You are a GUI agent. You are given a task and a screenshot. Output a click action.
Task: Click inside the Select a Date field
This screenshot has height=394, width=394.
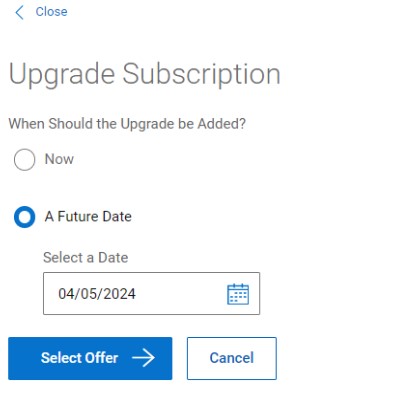pyautogui.click(x=151, y=293)
